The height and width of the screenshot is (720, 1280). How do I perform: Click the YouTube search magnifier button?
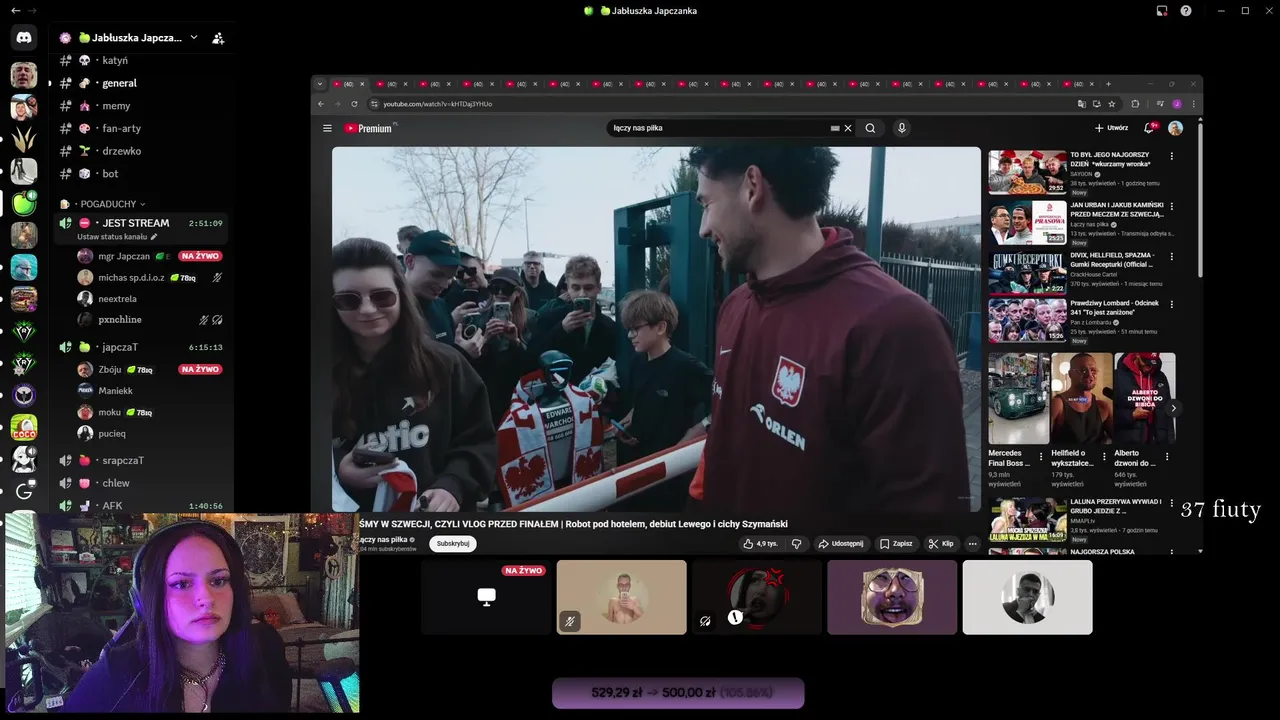pos(870,128)
